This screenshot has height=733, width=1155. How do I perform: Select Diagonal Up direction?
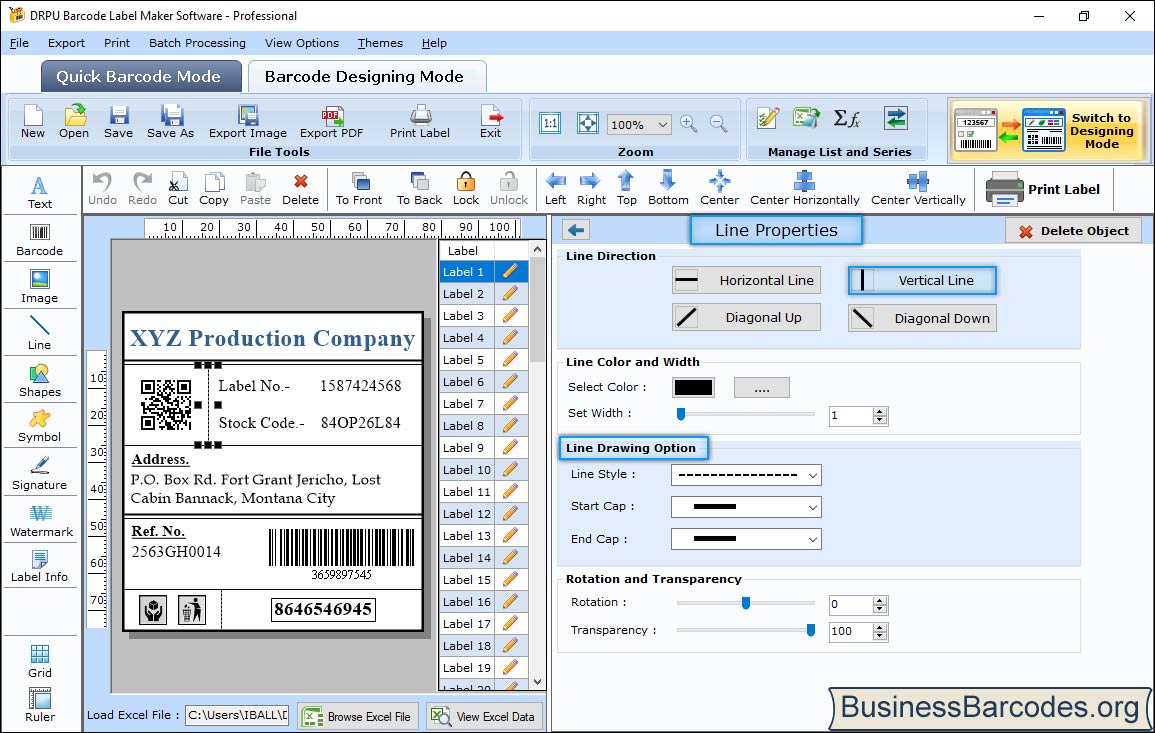pos(746,318)
